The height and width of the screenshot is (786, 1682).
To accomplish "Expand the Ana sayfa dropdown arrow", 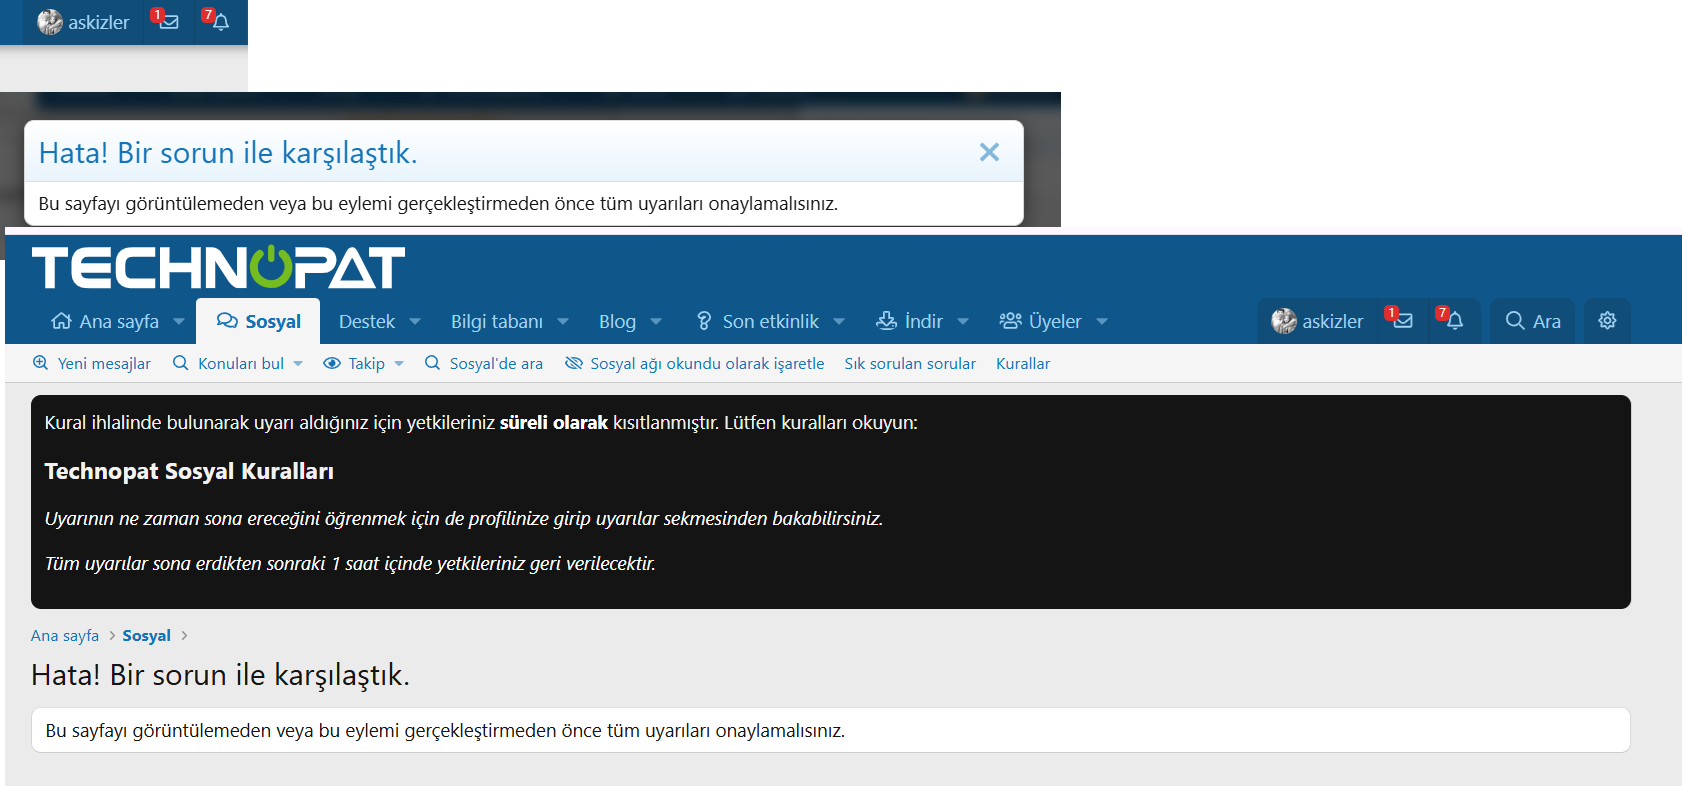I will [x=179, y=321].
